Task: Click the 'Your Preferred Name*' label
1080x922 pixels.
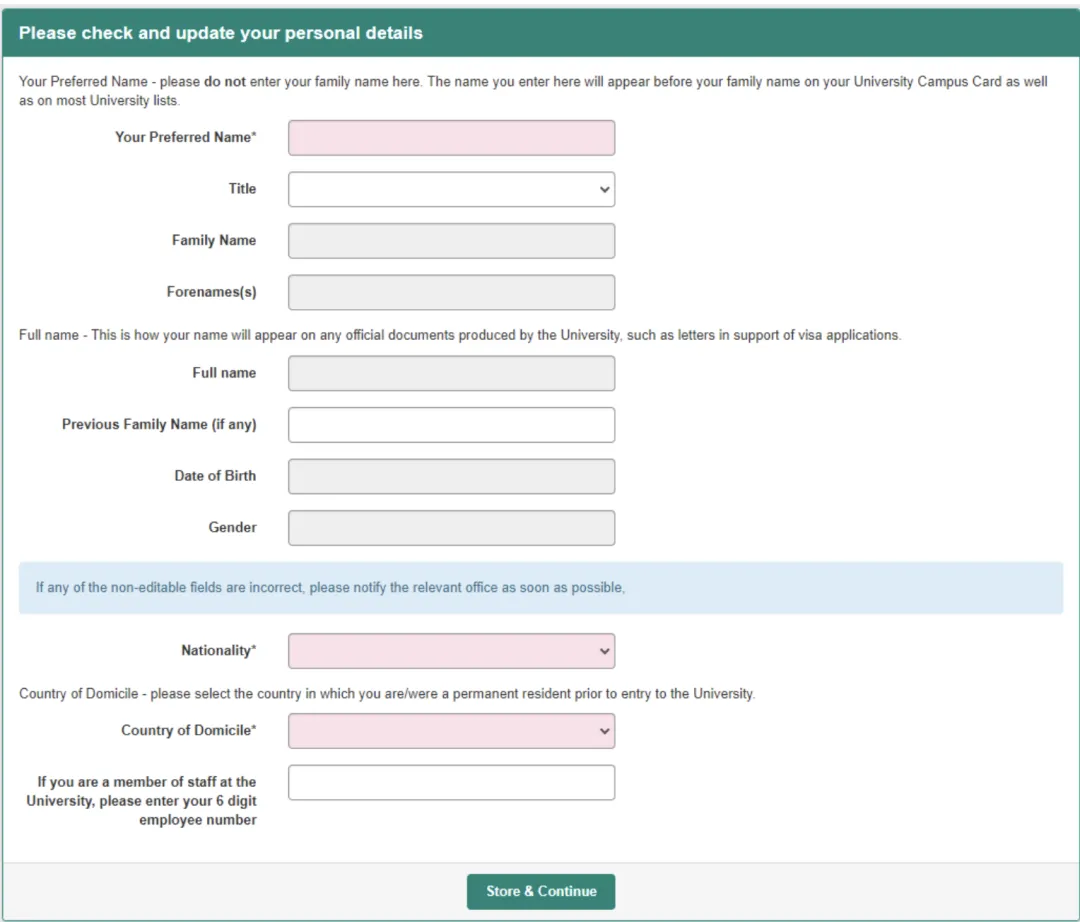Action: pyautogui.click(x=185, y=137)
